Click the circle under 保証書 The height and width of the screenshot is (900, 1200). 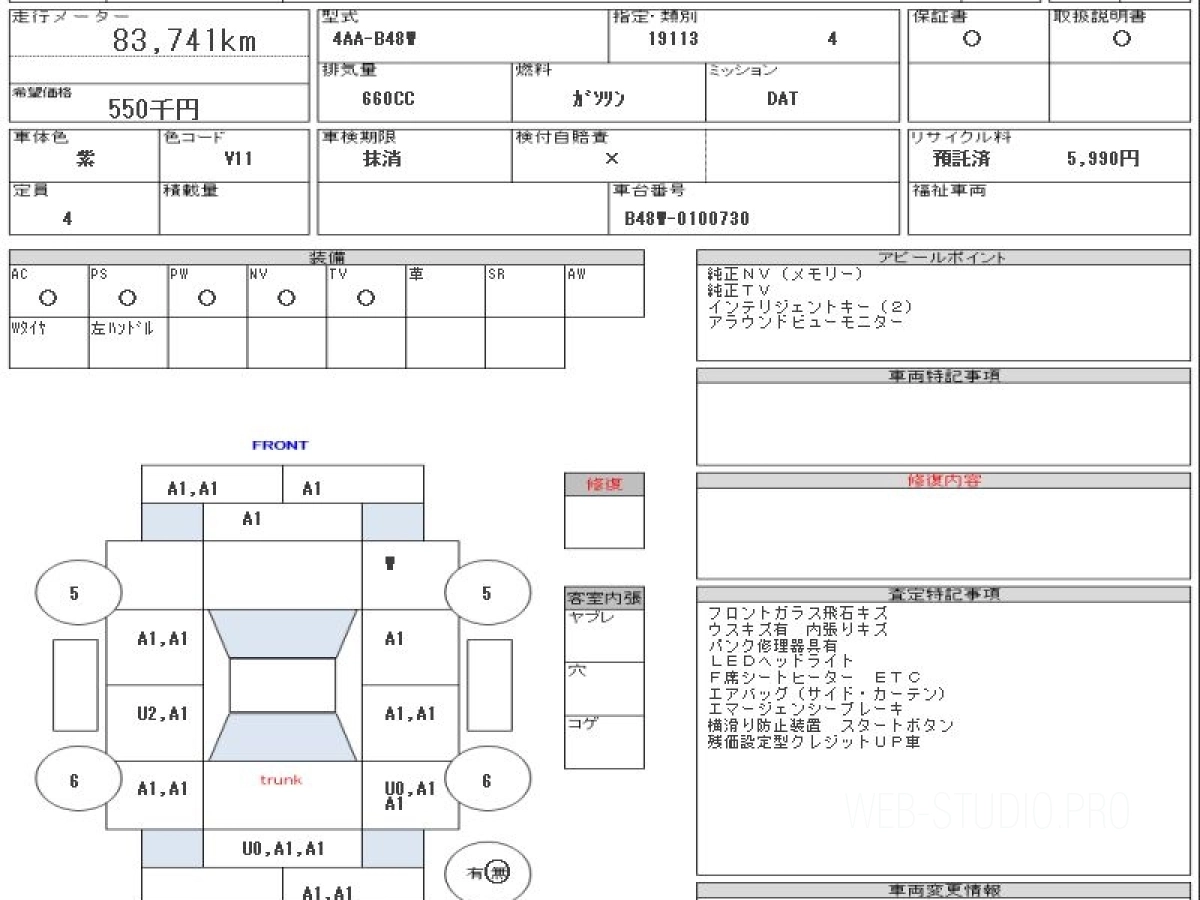[x=971, y=39]
